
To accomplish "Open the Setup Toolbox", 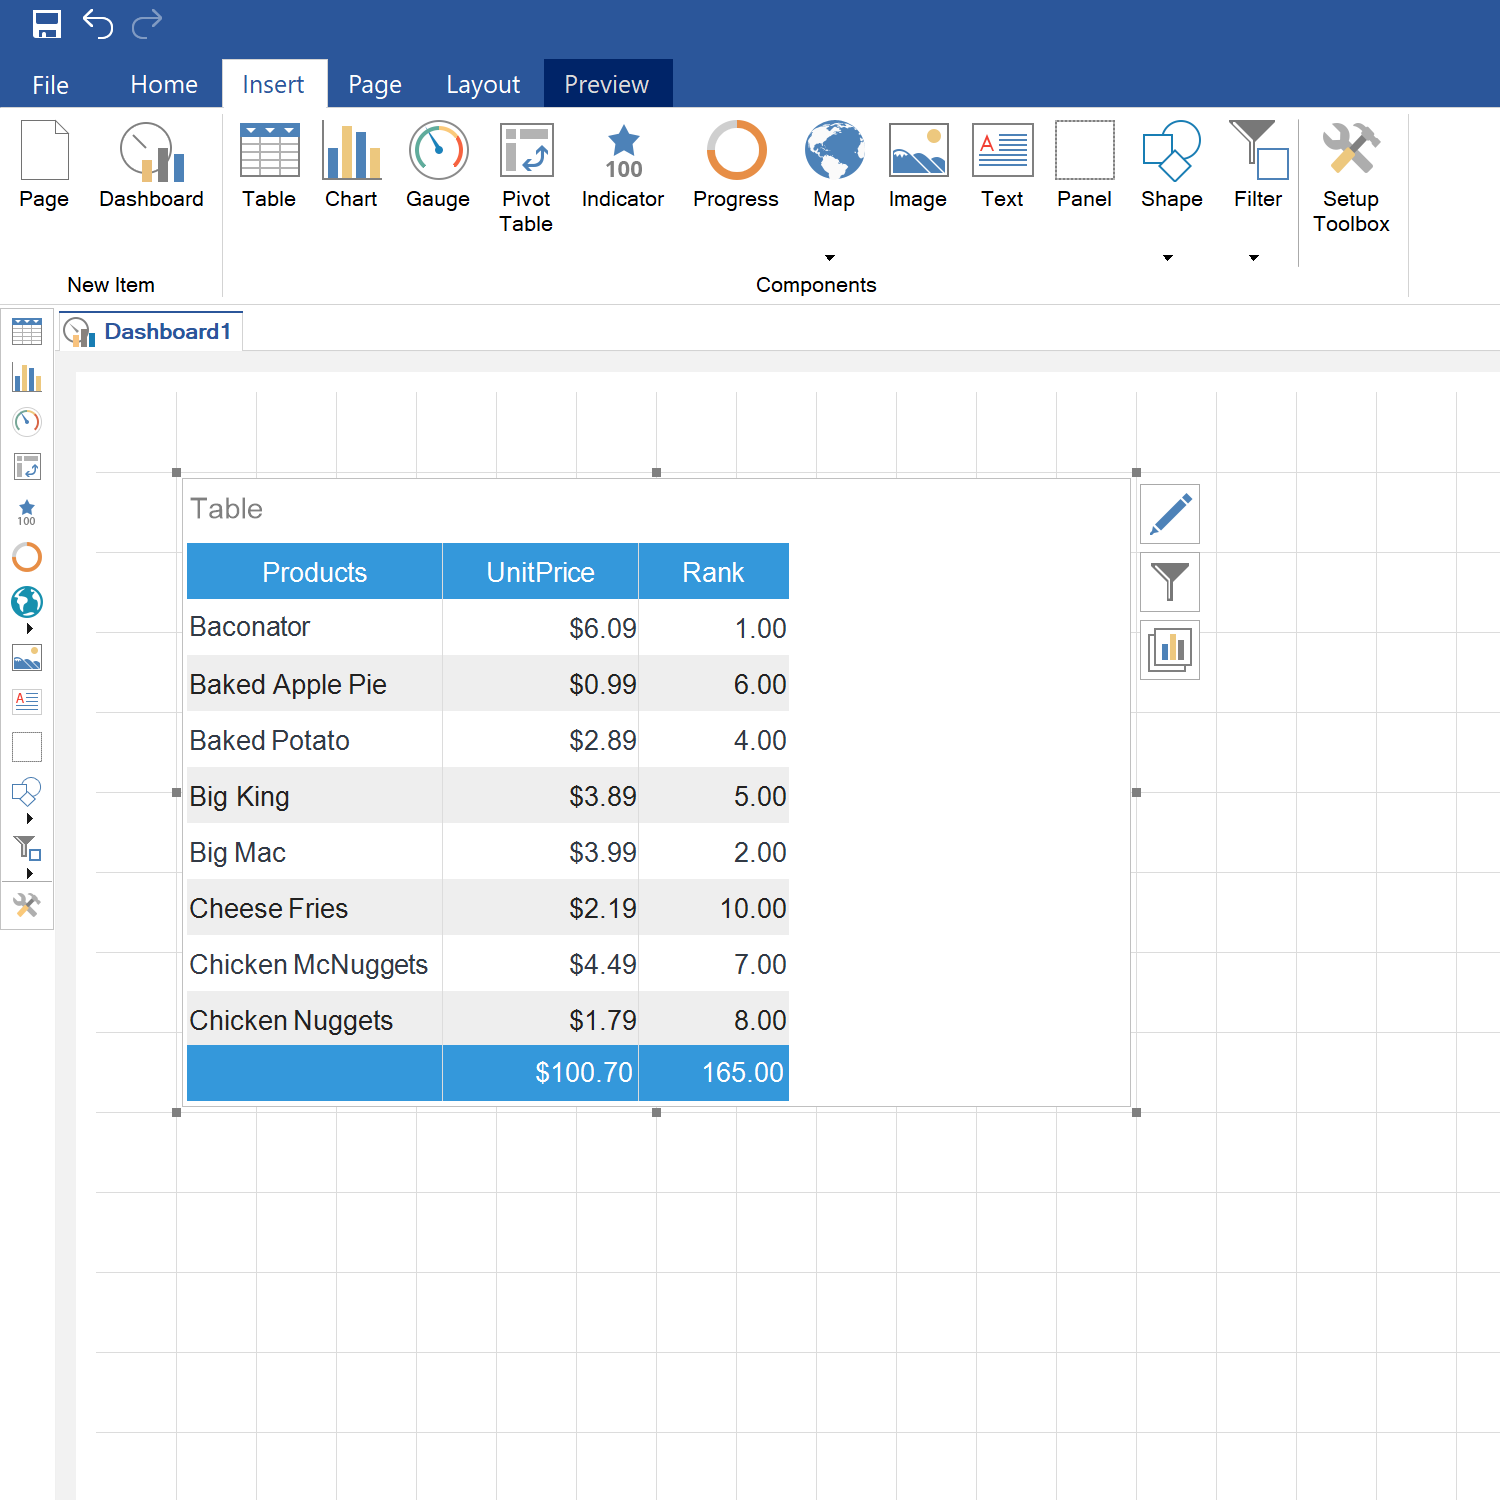I will click(1350, 170).
